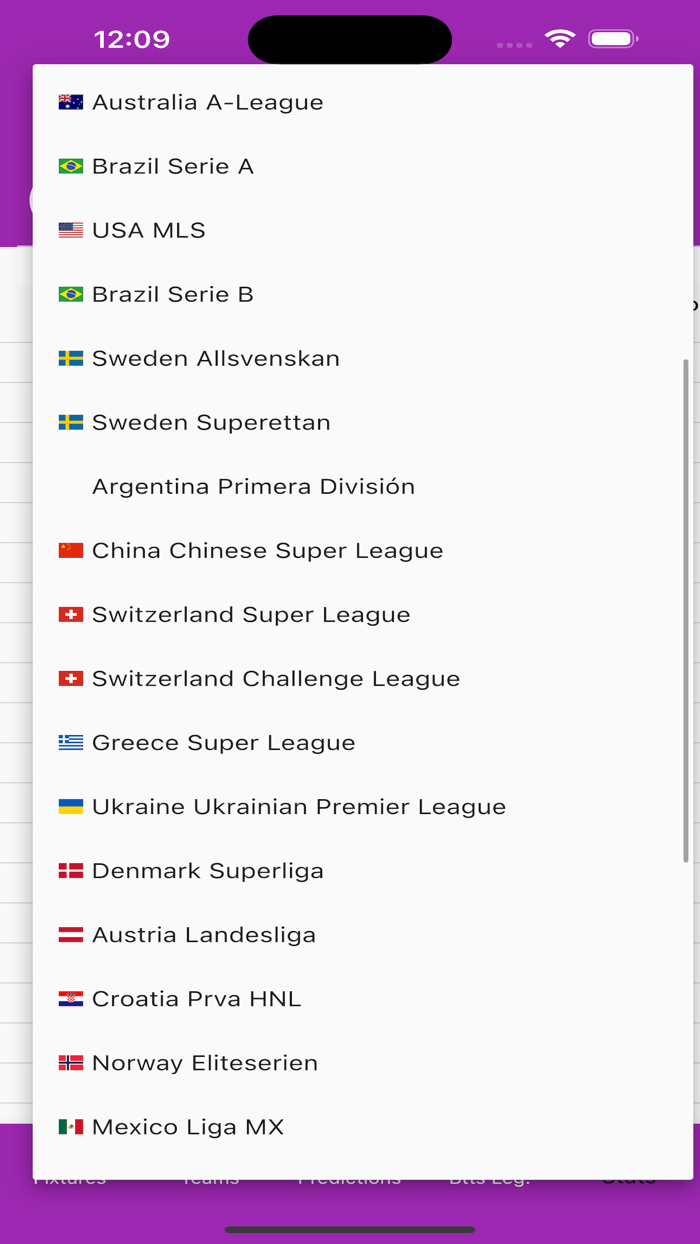Click the Brazil flag next to Serie A
The width and height of the screenshot is (700, 1244).
tap(69, 166)
